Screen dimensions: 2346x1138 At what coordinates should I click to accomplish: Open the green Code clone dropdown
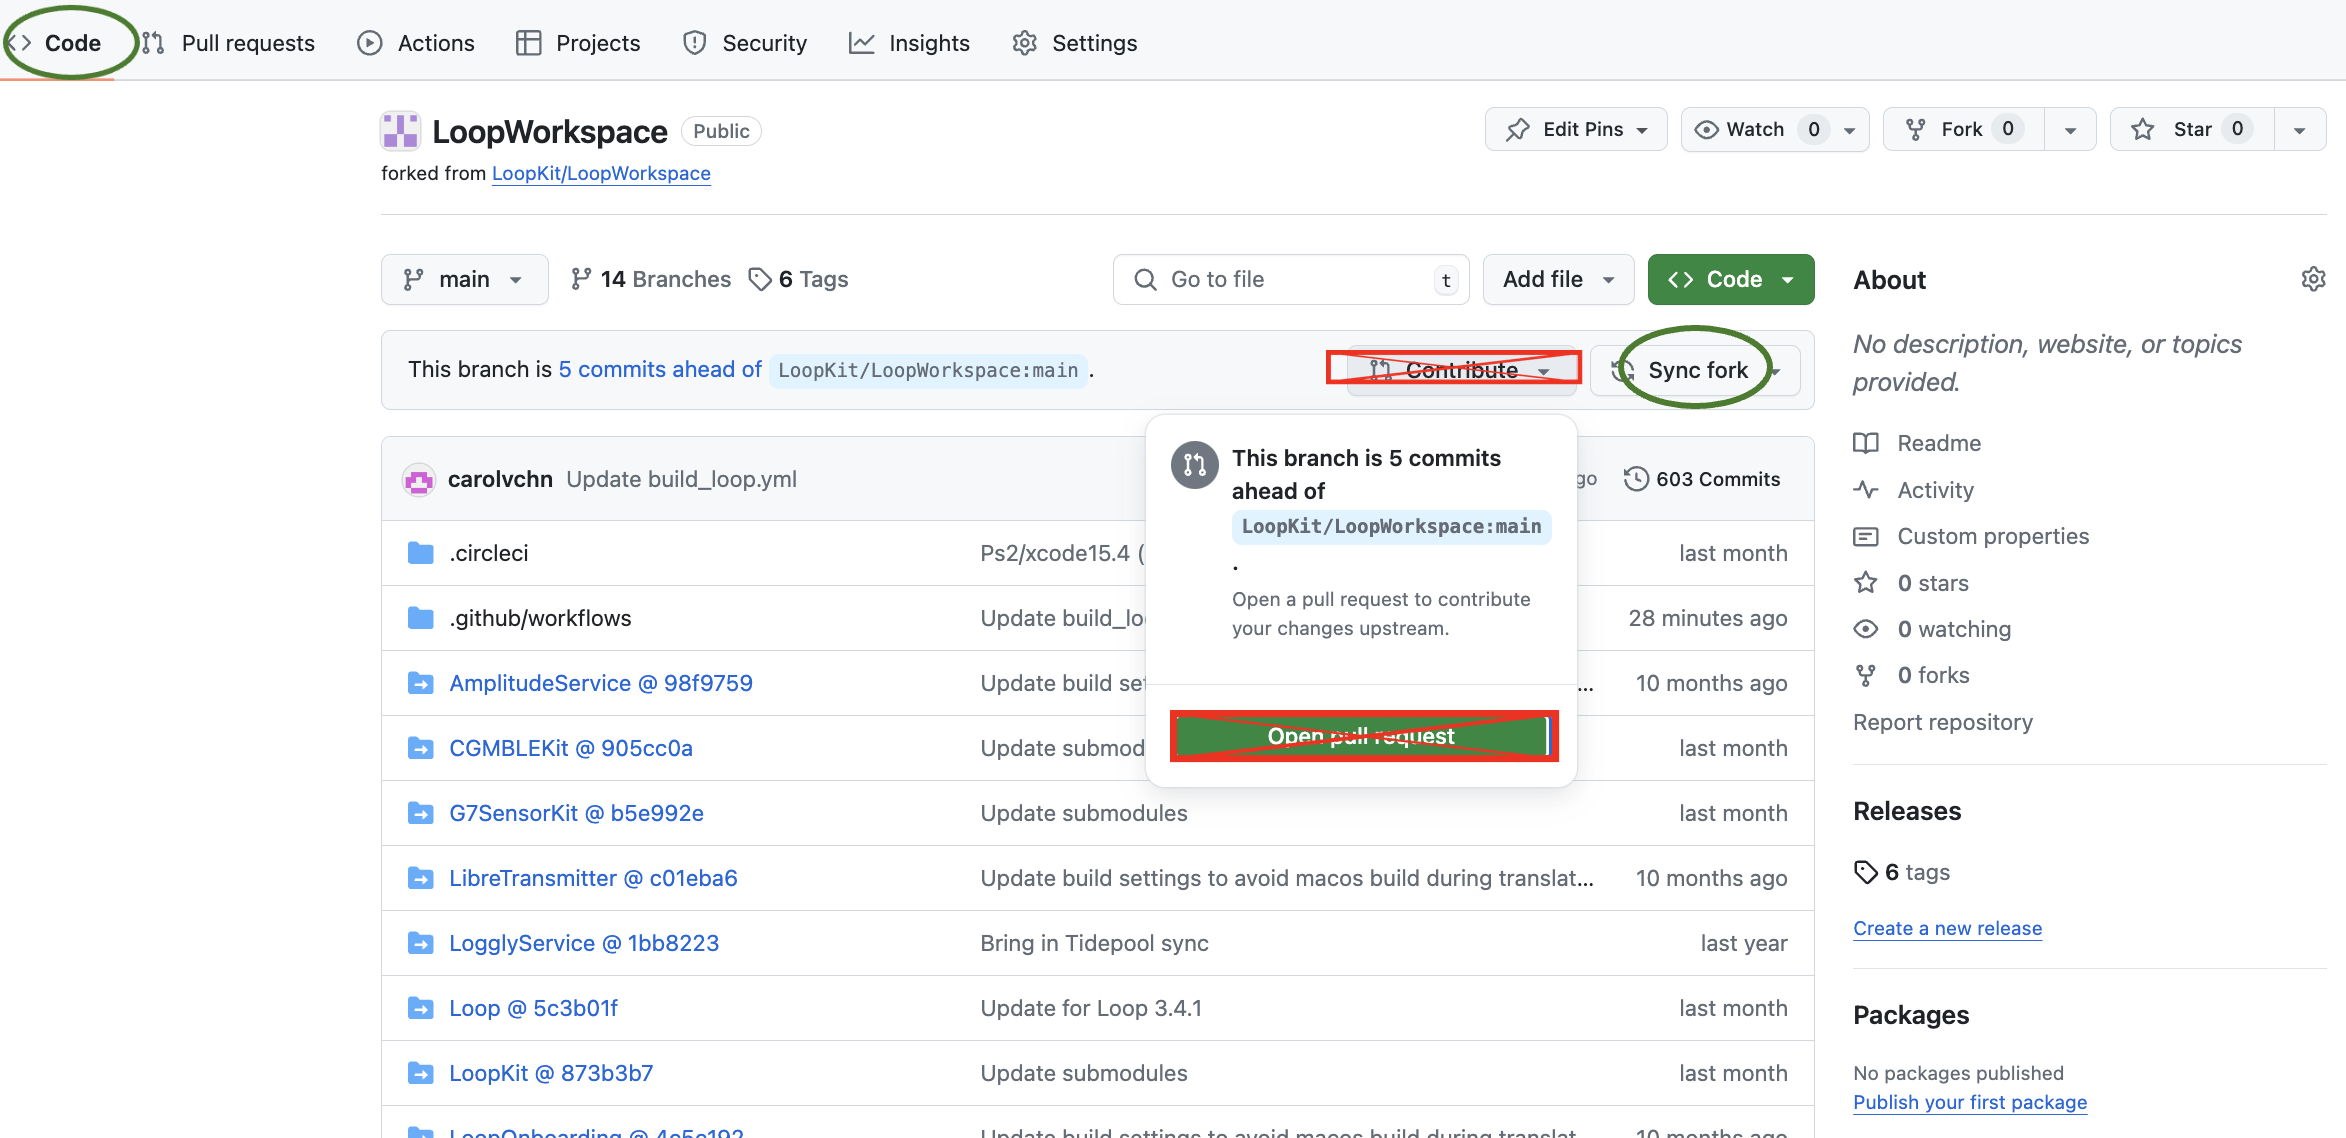coord(1731,279)
